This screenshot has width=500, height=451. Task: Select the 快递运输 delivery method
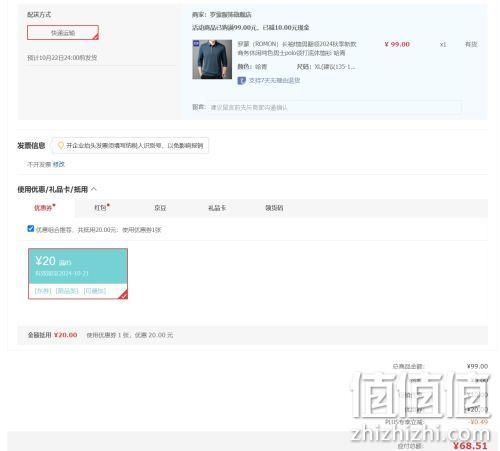(63, 33)
